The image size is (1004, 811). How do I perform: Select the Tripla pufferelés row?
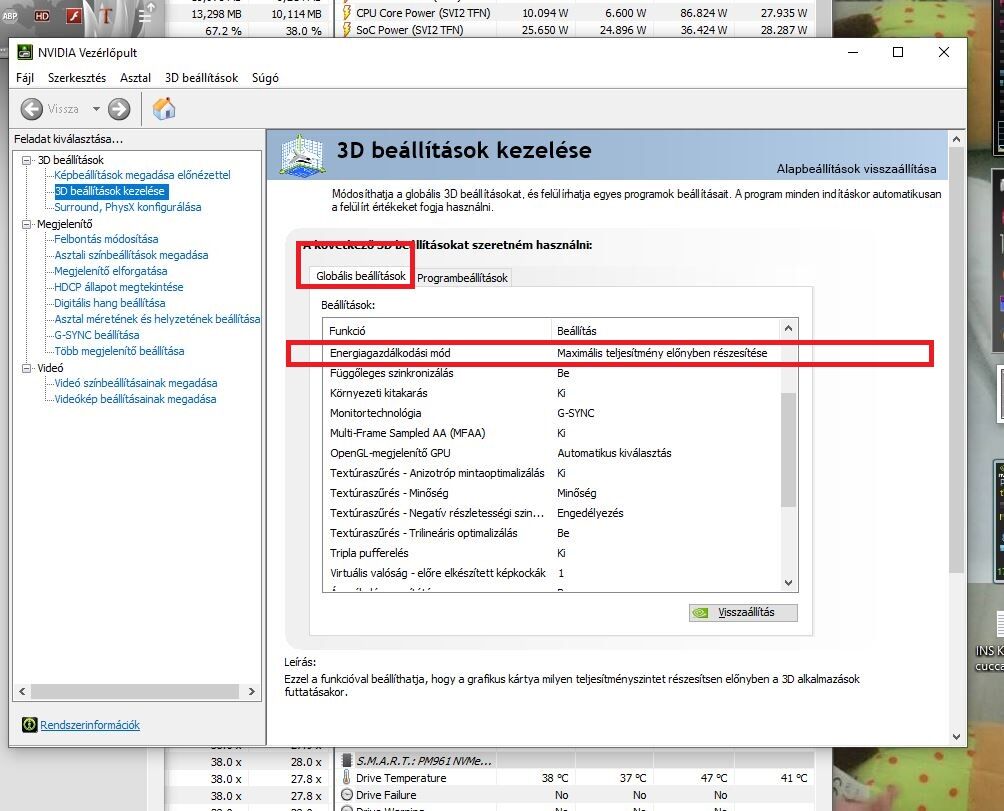tap(552, 553)
